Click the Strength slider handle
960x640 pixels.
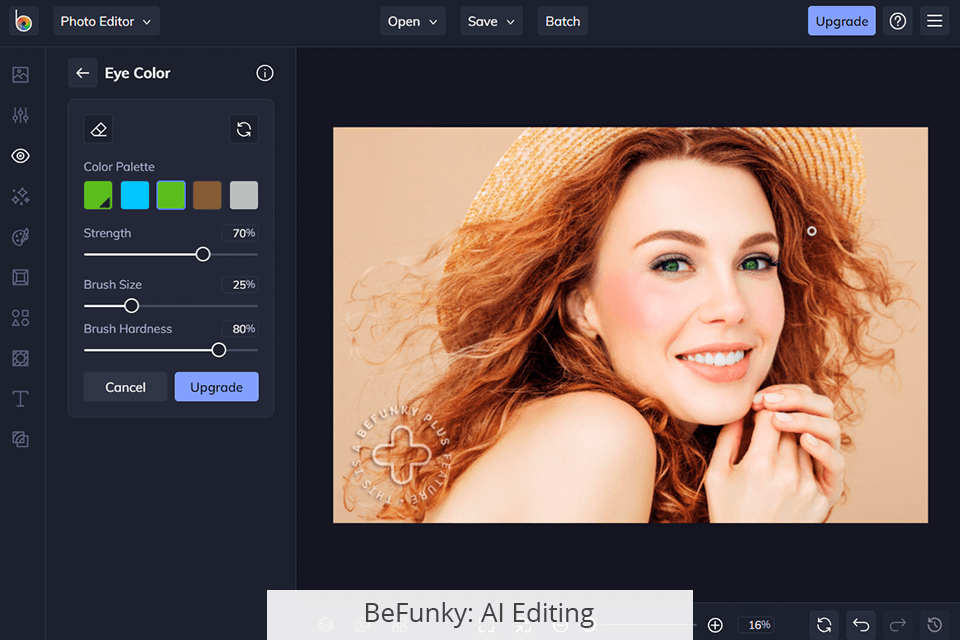tap(203, 254)
